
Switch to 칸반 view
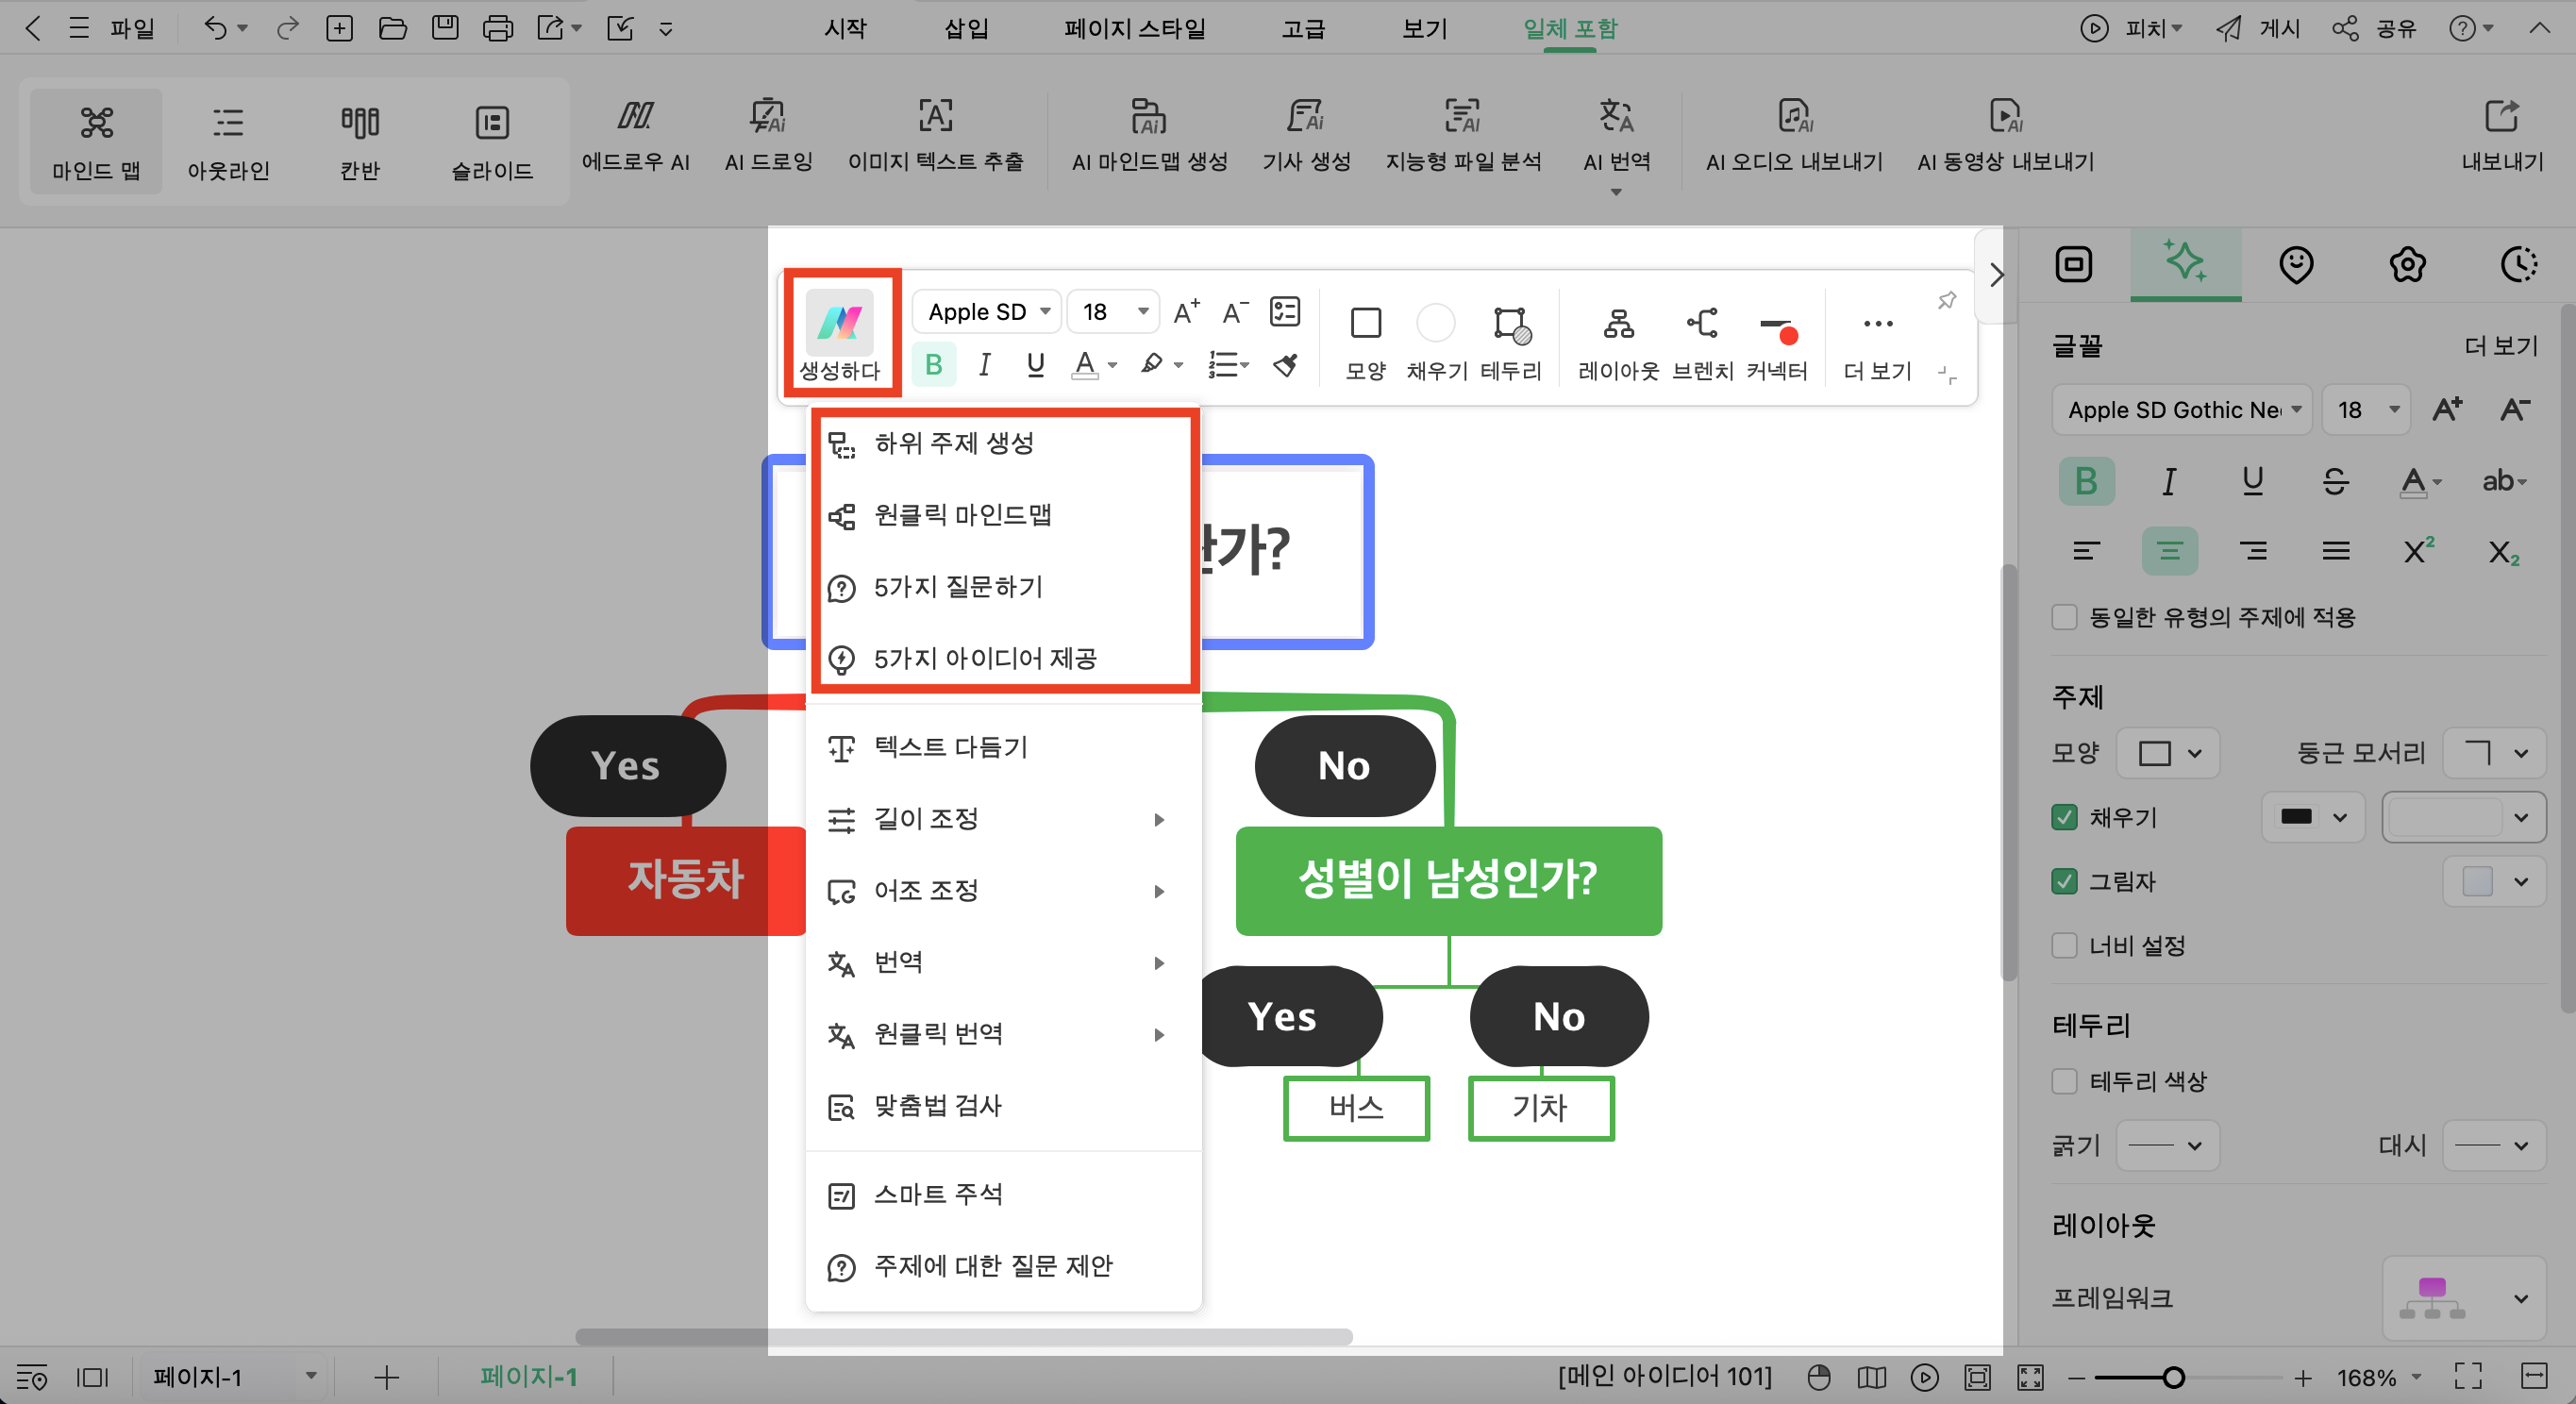360,141
